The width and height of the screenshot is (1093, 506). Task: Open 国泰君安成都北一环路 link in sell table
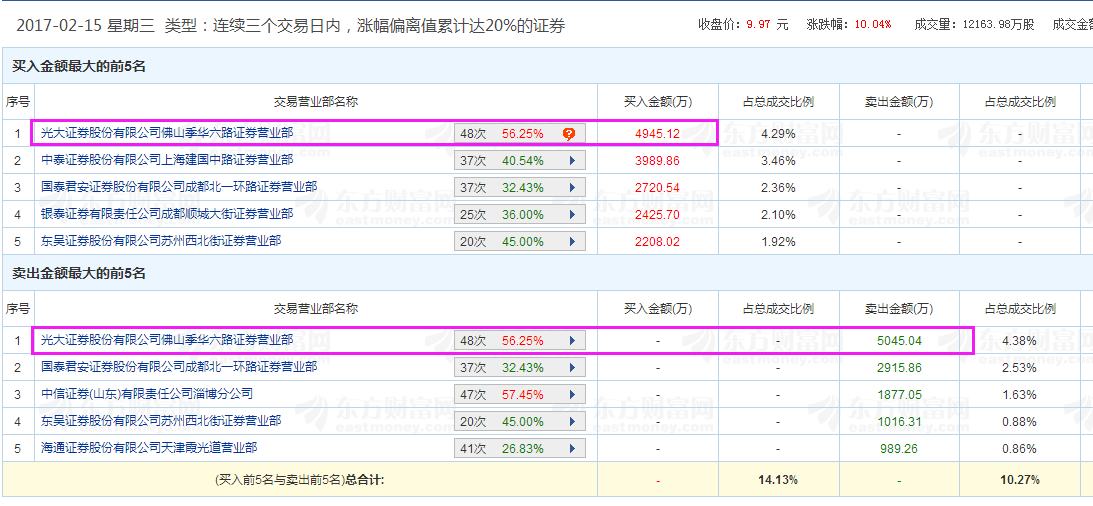[179, 367]
